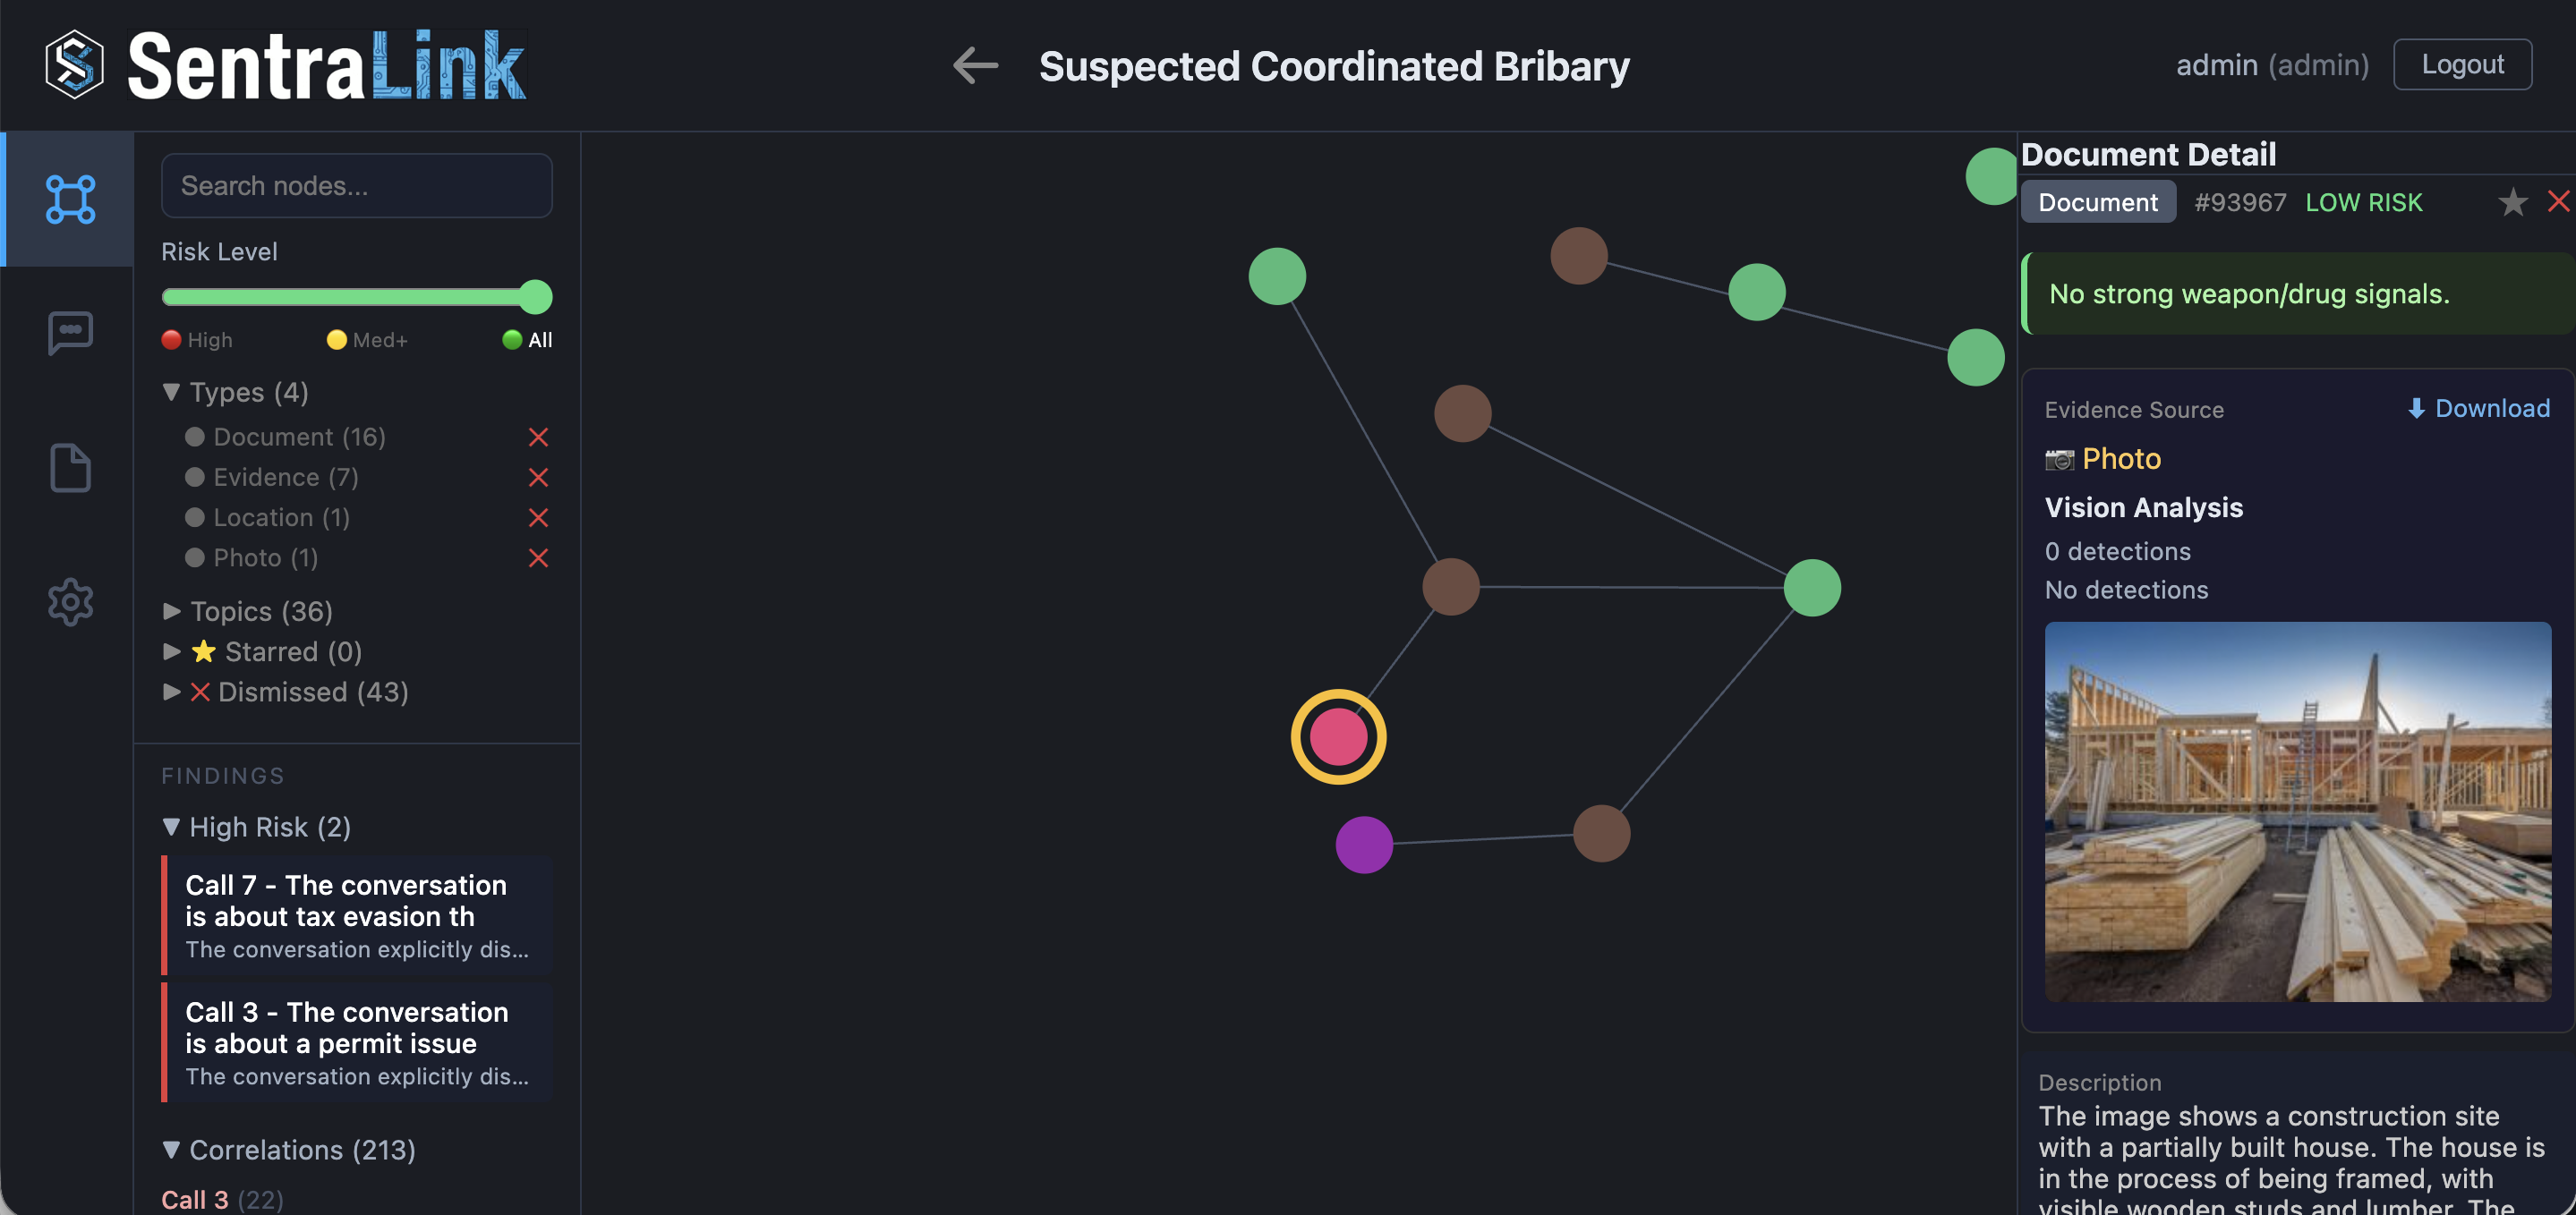This screenshot has height=1215, width=2576.
Task: Click the SentraLink logo hexagon
Action: tap(75, 63)
